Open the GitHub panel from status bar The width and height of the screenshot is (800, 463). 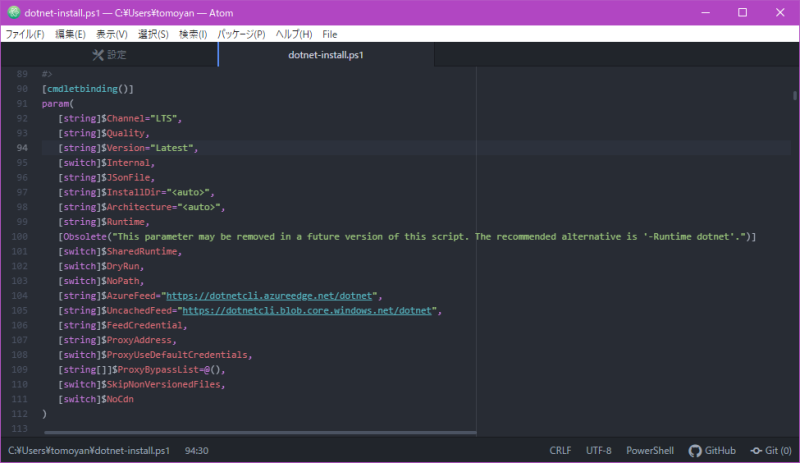[712, 451]
